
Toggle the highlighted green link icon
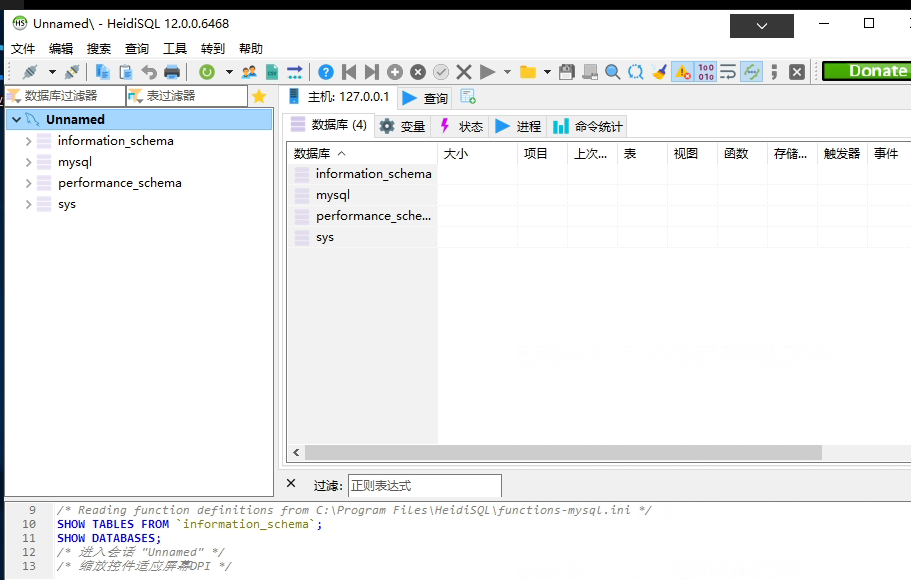pyautogui.click(x=751, y=72)
